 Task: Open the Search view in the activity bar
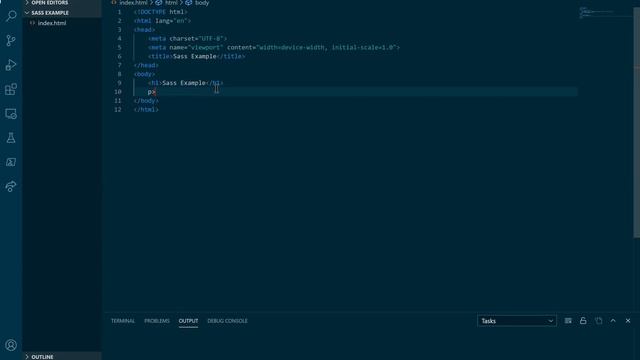pyautogui.click(x=11, y=16)
